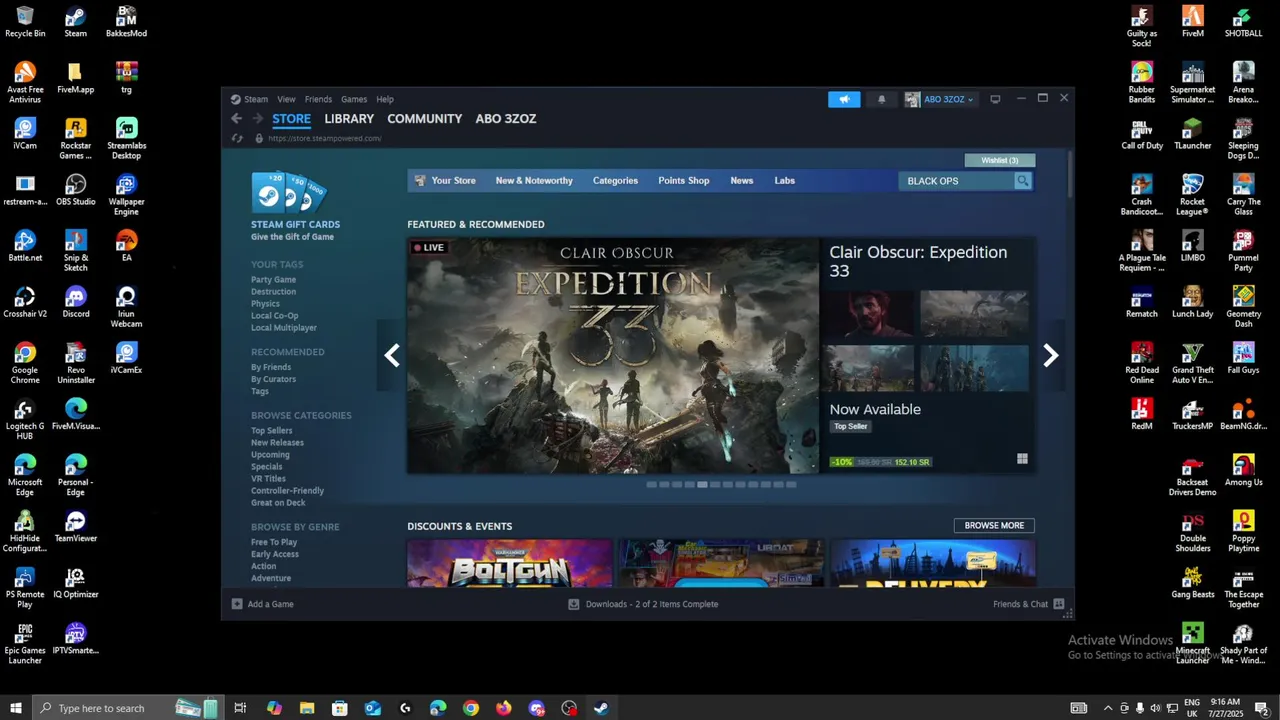Click the Steam announcements megaphone icon
This screenshot has width=1280, height=720.
pyautogui.click(x=844, y=99)
